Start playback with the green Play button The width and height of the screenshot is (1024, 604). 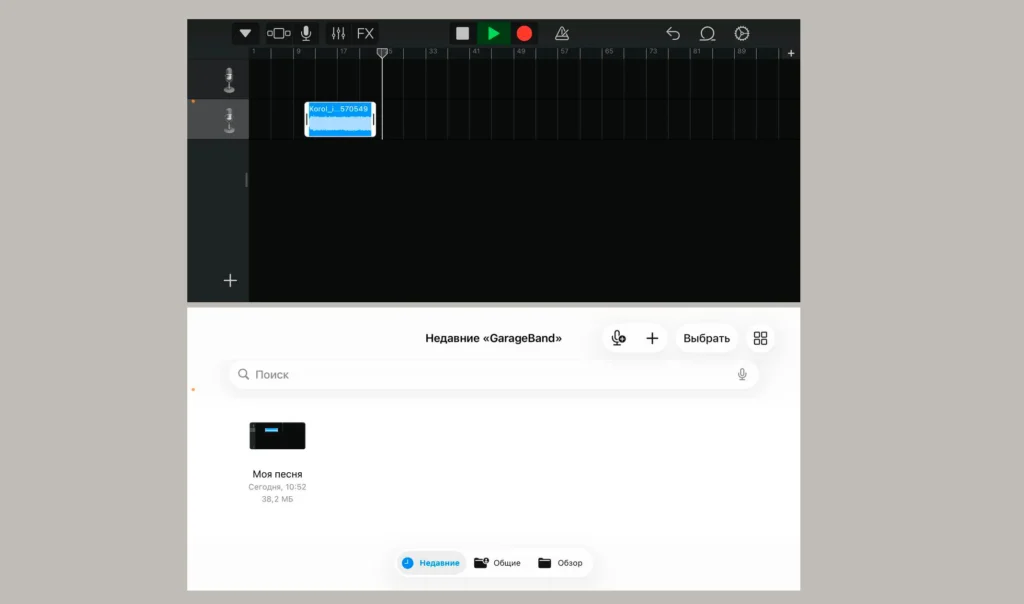click(493, 33)
